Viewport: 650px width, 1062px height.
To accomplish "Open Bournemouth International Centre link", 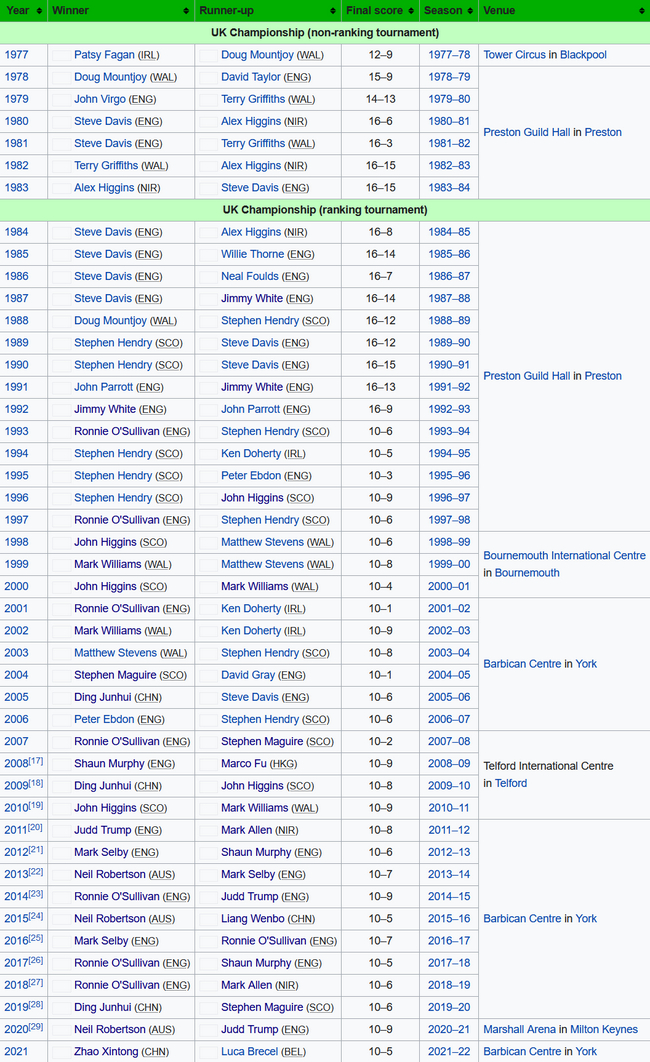I will (564, 556).
